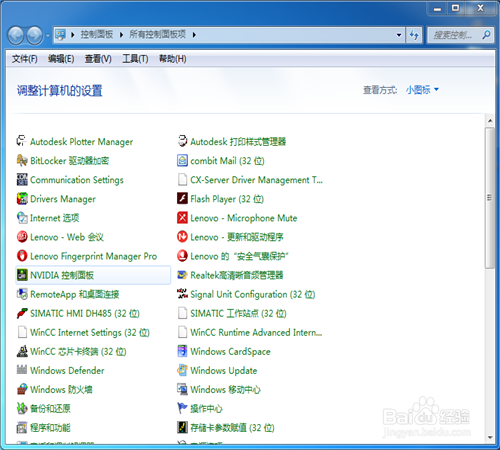Open the recent pages arrow beside Forward
Viewport: 500px width, 450px height.
48,35
